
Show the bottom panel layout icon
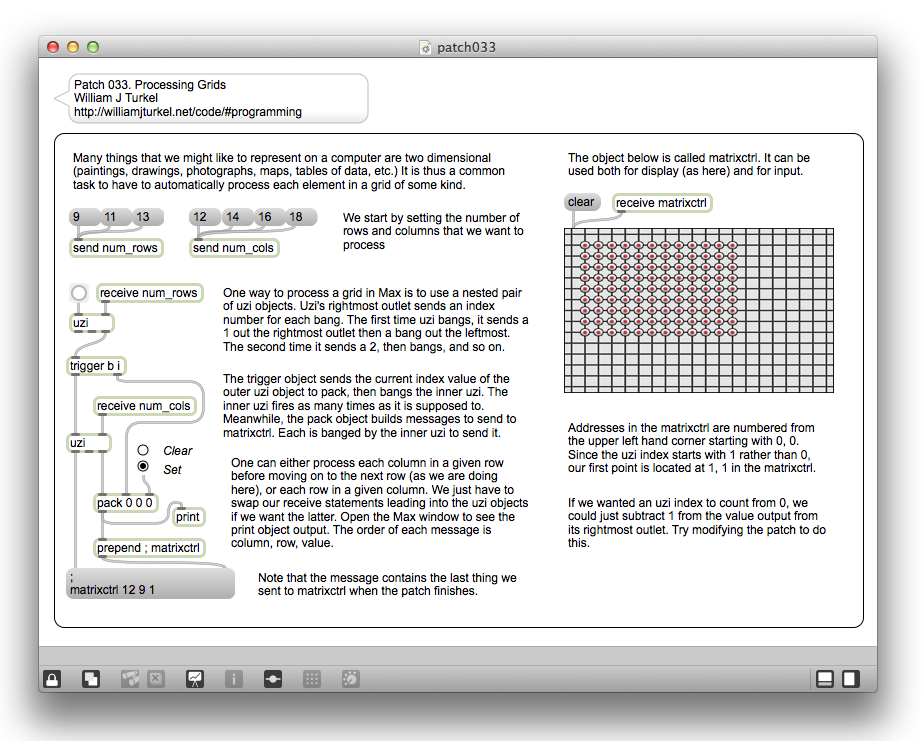pyautogui.click(x=825, y=679)
